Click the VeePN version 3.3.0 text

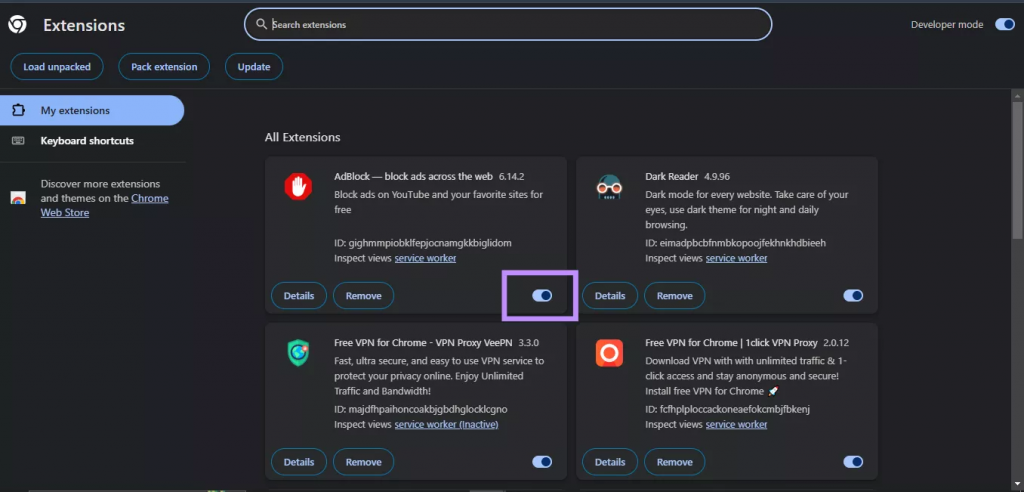tap(528, 342)
